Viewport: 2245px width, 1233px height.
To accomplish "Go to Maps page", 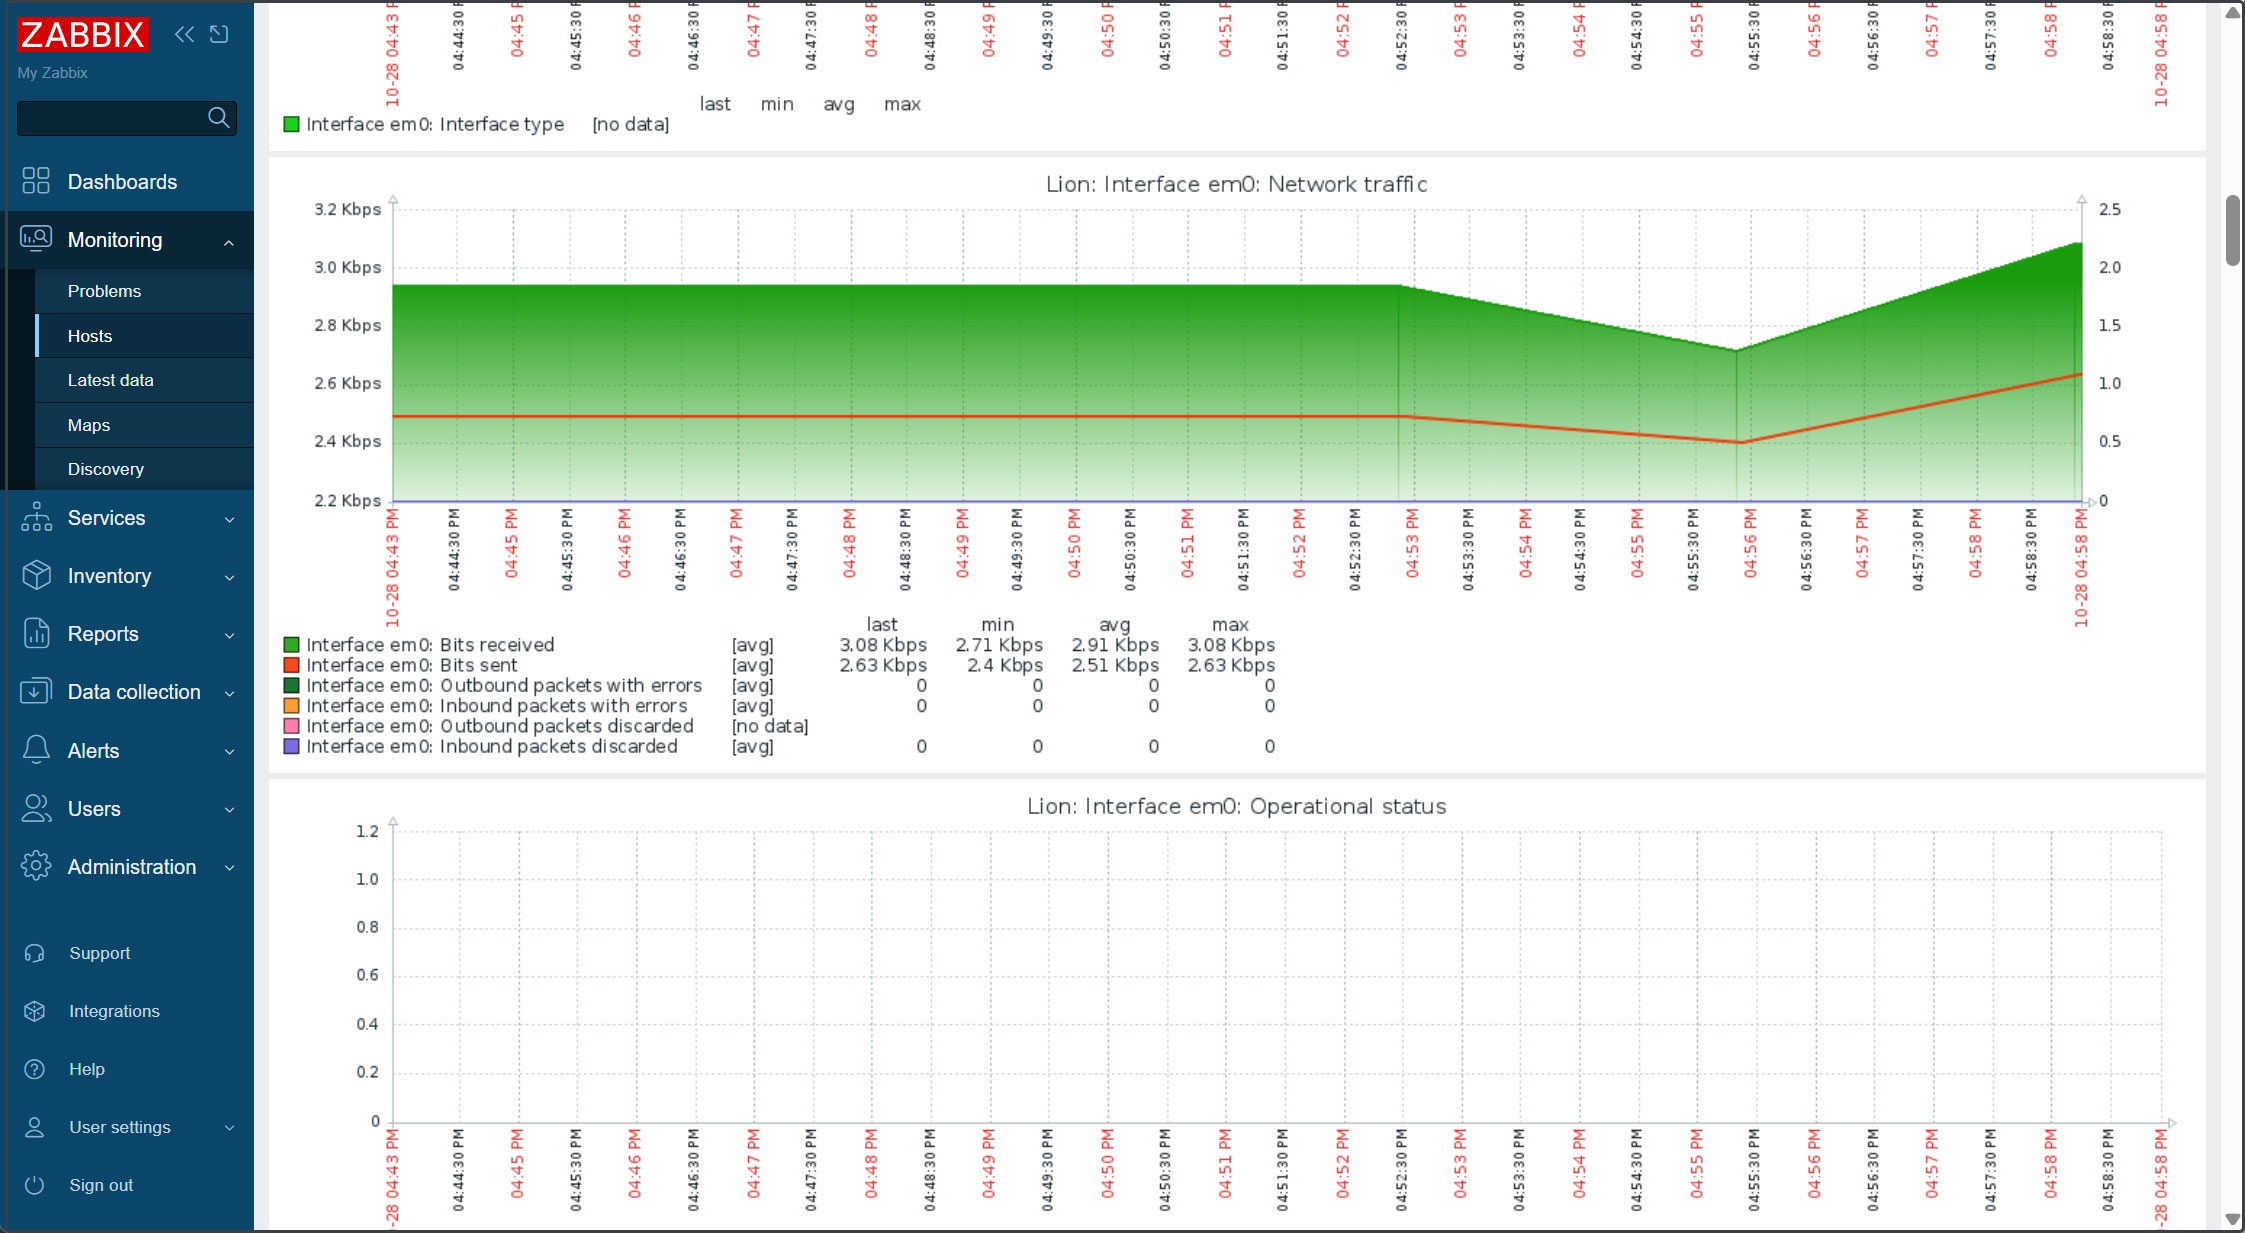I will pyautogui.click(x=89, y=425).
